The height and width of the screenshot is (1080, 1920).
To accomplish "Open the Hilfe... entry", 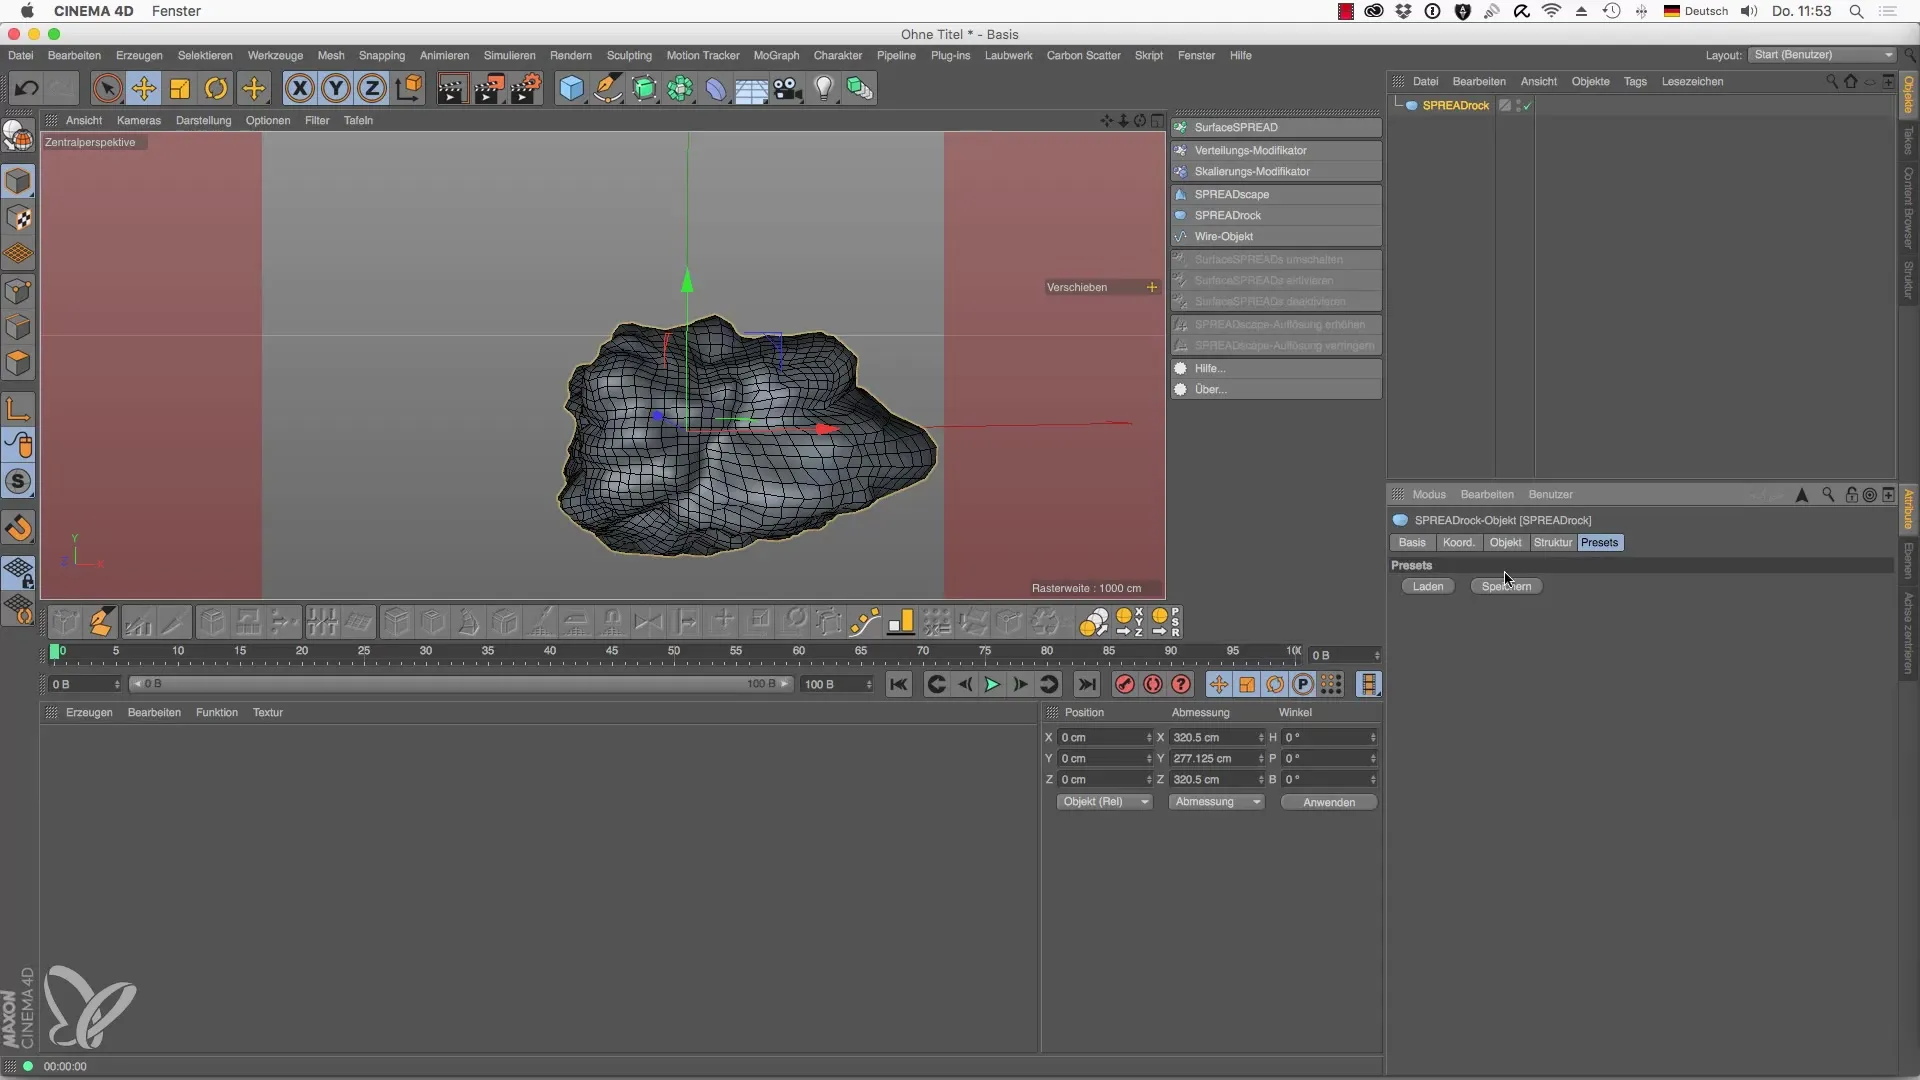I will tap(1277, 369).
